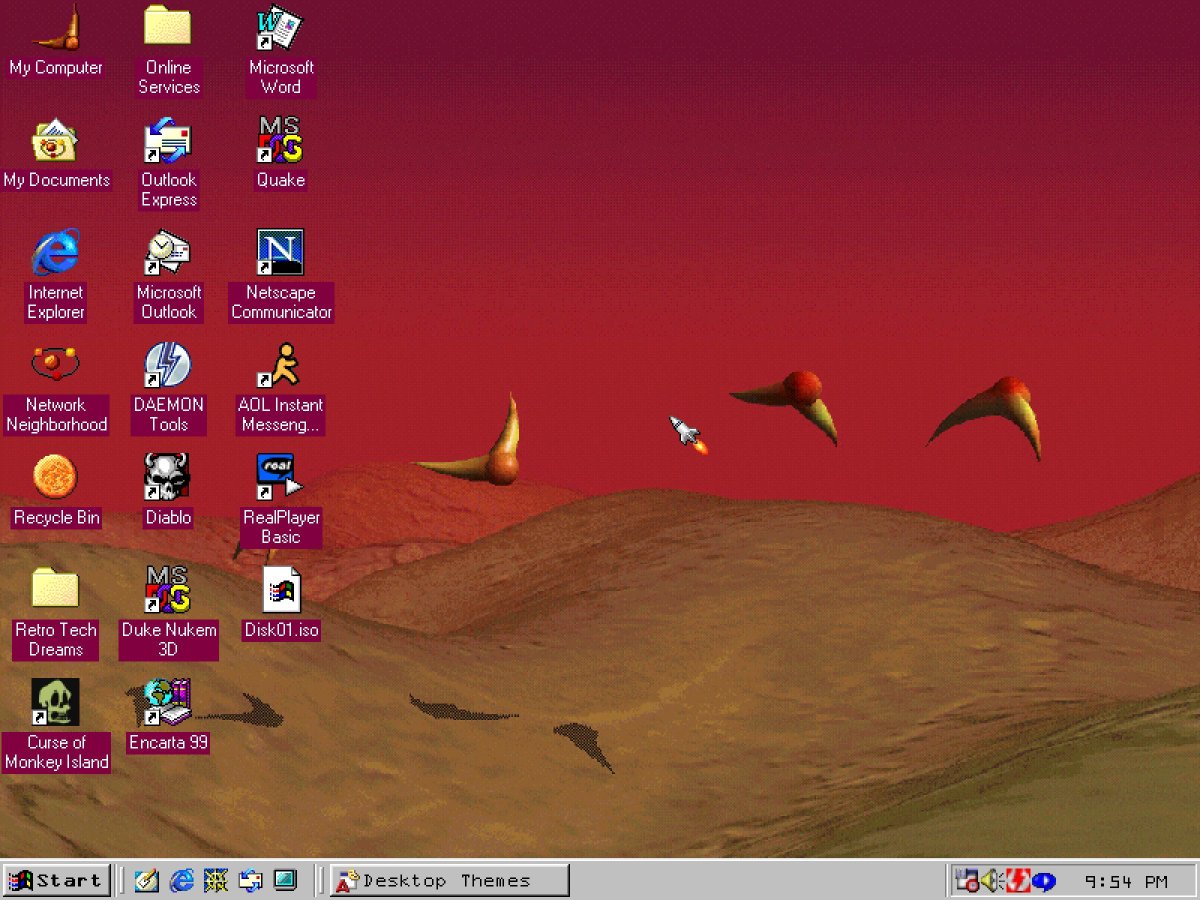The height and width of the screenshot is (900, 1200).
Task: Click the volume speaker tray icon
Action: tap(992, 881)
